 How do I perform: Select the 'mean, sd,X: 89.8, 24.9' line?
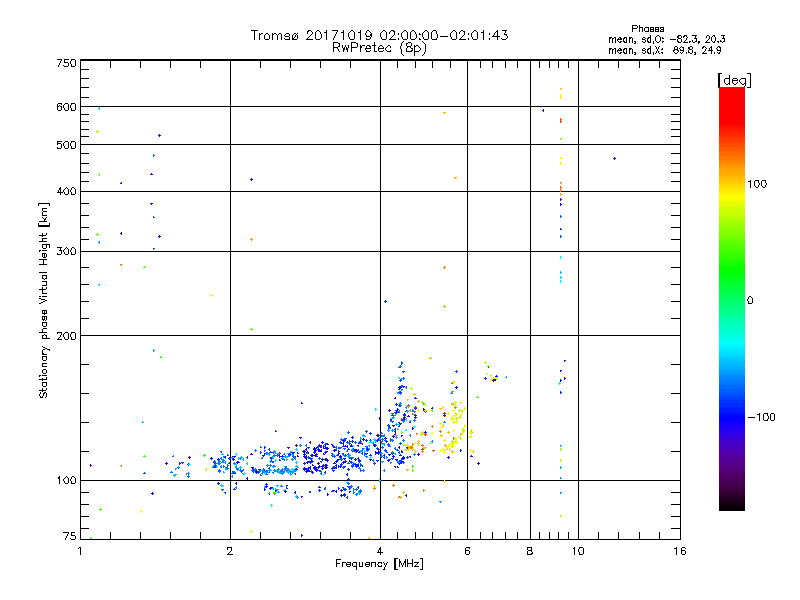click(664, 50)
